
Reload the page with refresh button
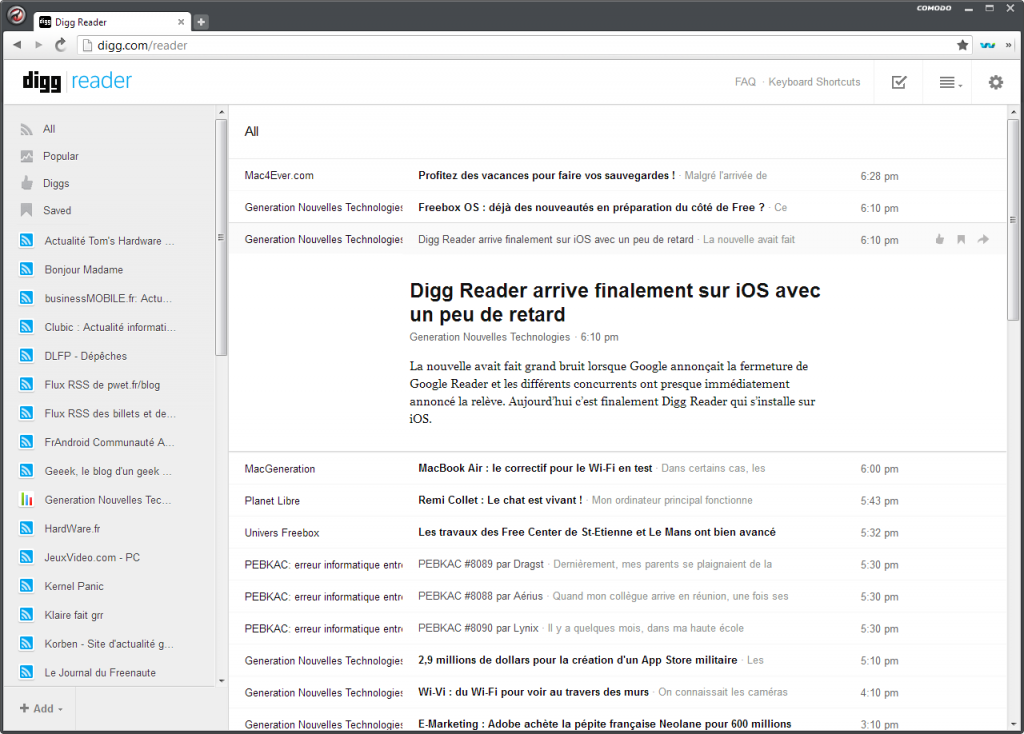coord(61,45)
